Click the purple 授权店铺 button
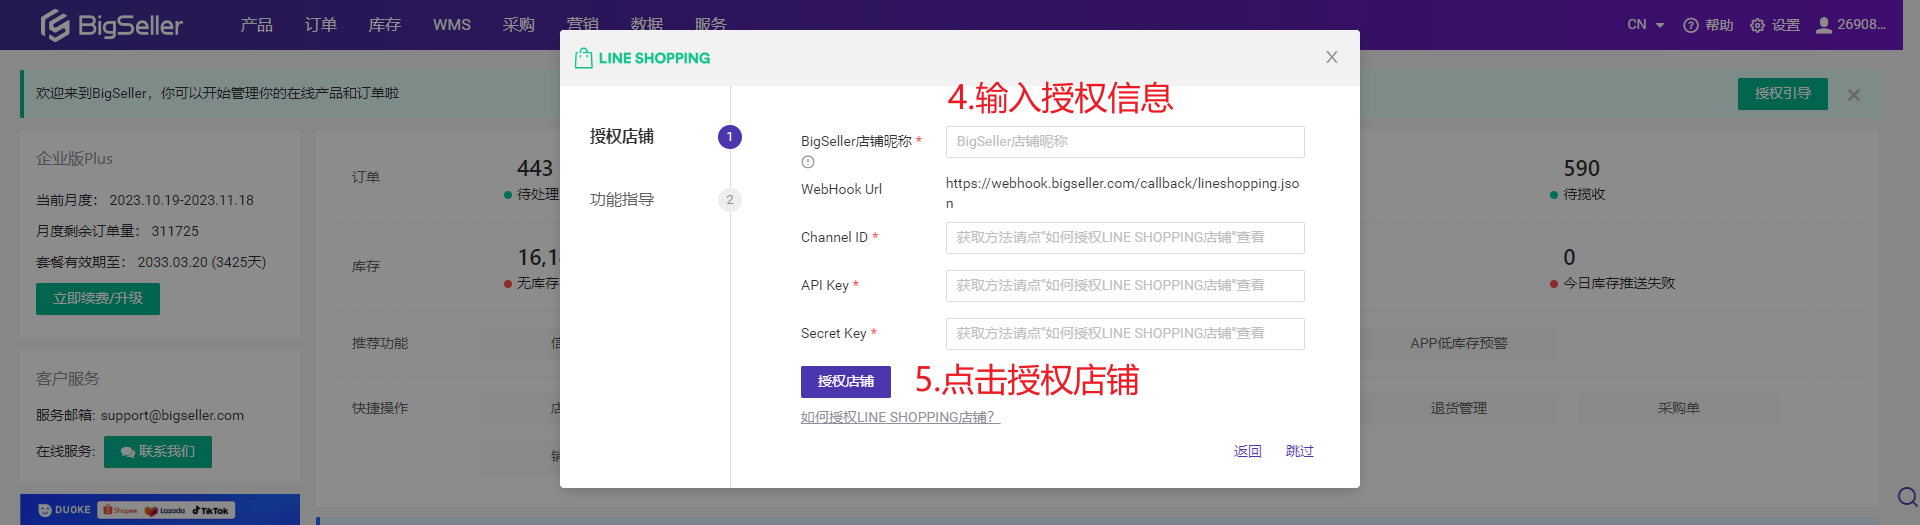Screen dimensions: 1920x525 coord(846,382)
